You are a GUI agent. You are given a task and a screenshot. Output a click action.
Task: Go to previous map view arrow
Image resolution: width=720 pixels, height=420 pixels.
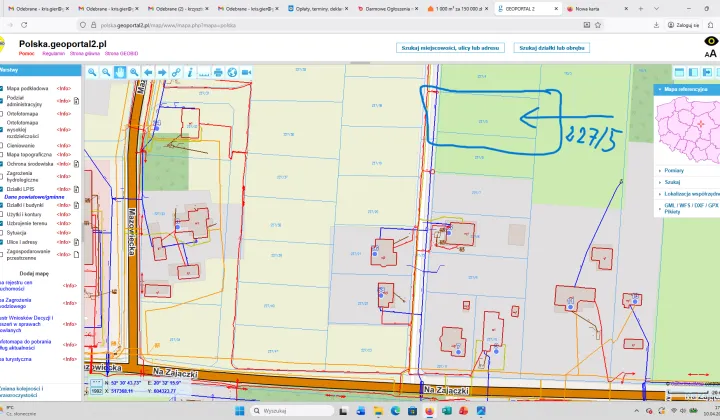pos(148,72)
